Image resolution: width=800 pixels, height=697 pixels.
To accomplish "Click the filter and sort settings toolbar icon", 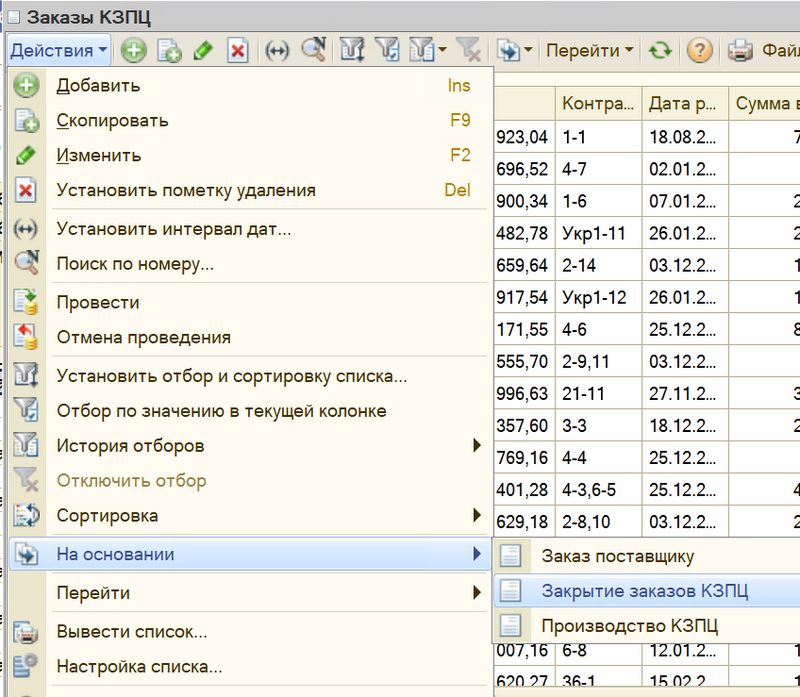I will [352, 50].
